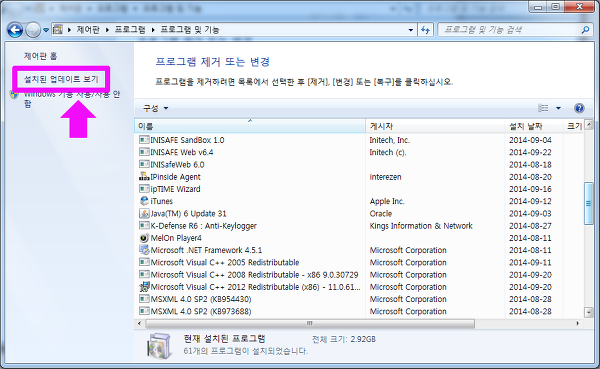Select the iTunes name text
This screenshot has width=600, height=369.
point(162,201)
